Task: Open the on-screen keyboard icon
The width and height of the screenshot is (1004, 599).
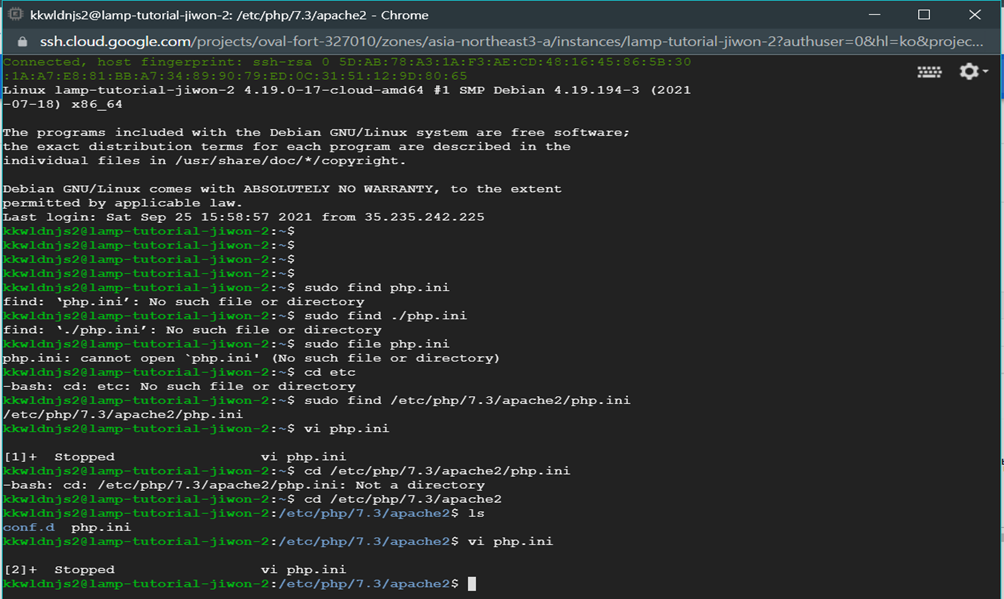Action: (x=929, y=72)
